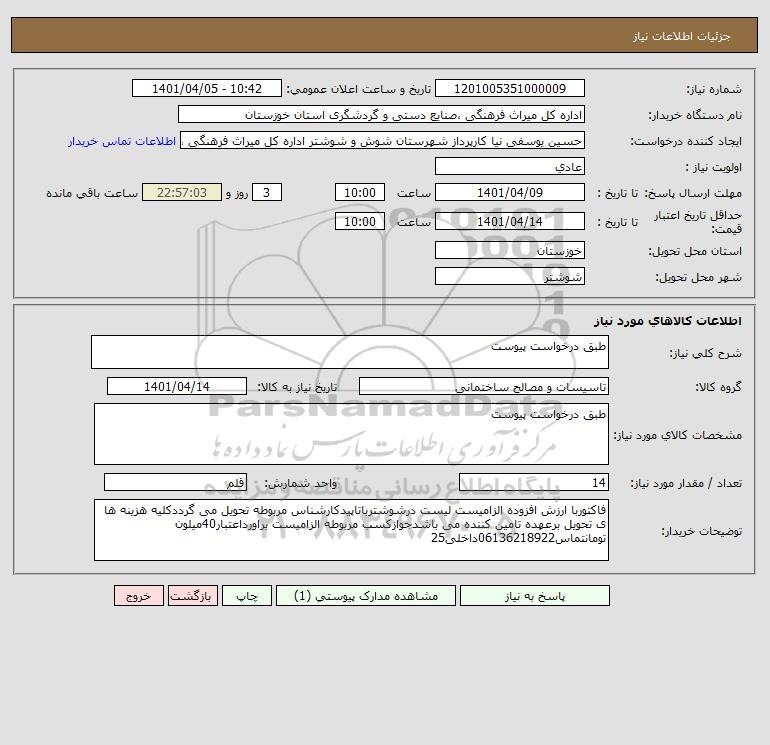Click the delivery city field شوشتر
This screenshot has height=745, width=770.
(510, 276)
